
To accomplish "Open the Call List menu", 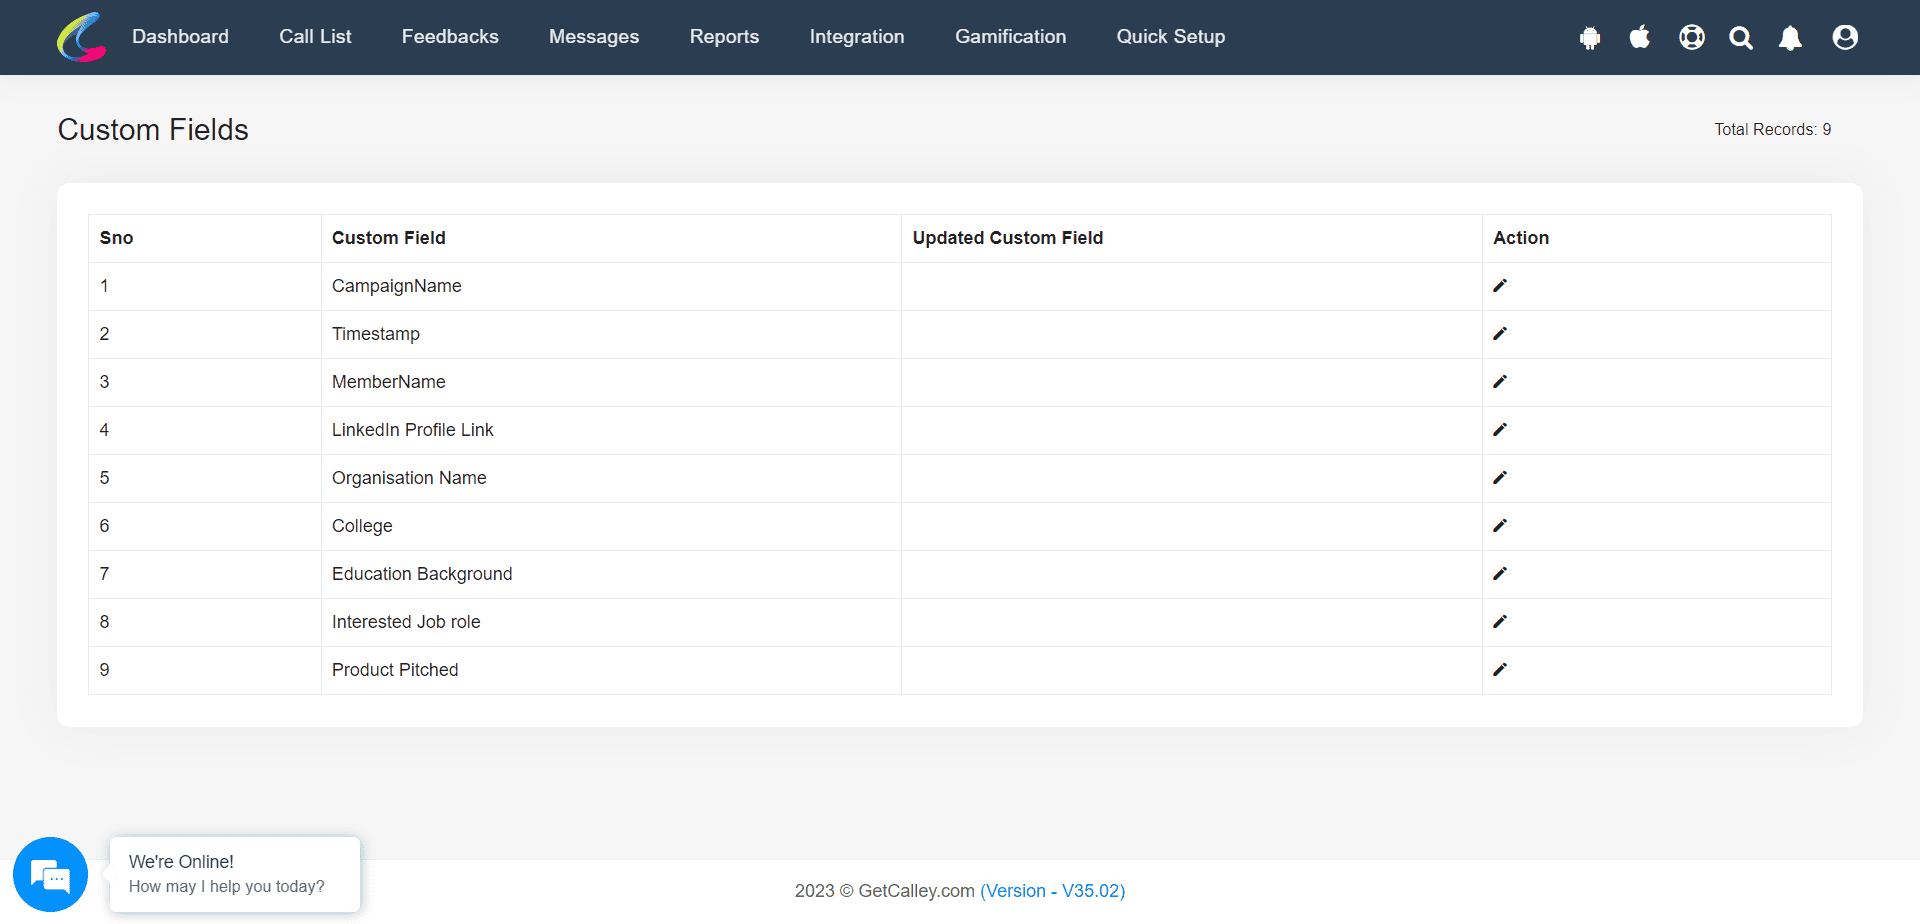I will [x=315, y=37].
